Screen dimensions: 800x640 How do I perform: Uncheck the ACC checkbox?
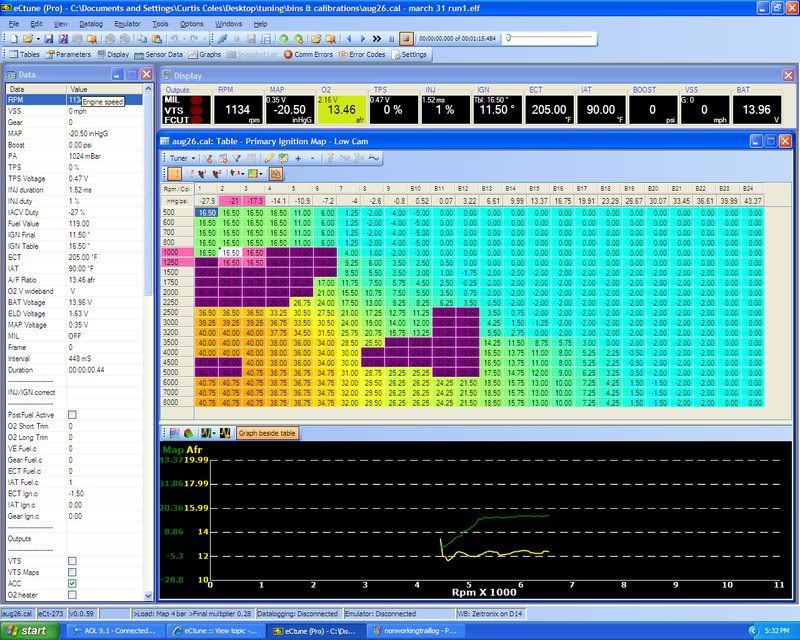pyautogui.click(x=72, y=583)
